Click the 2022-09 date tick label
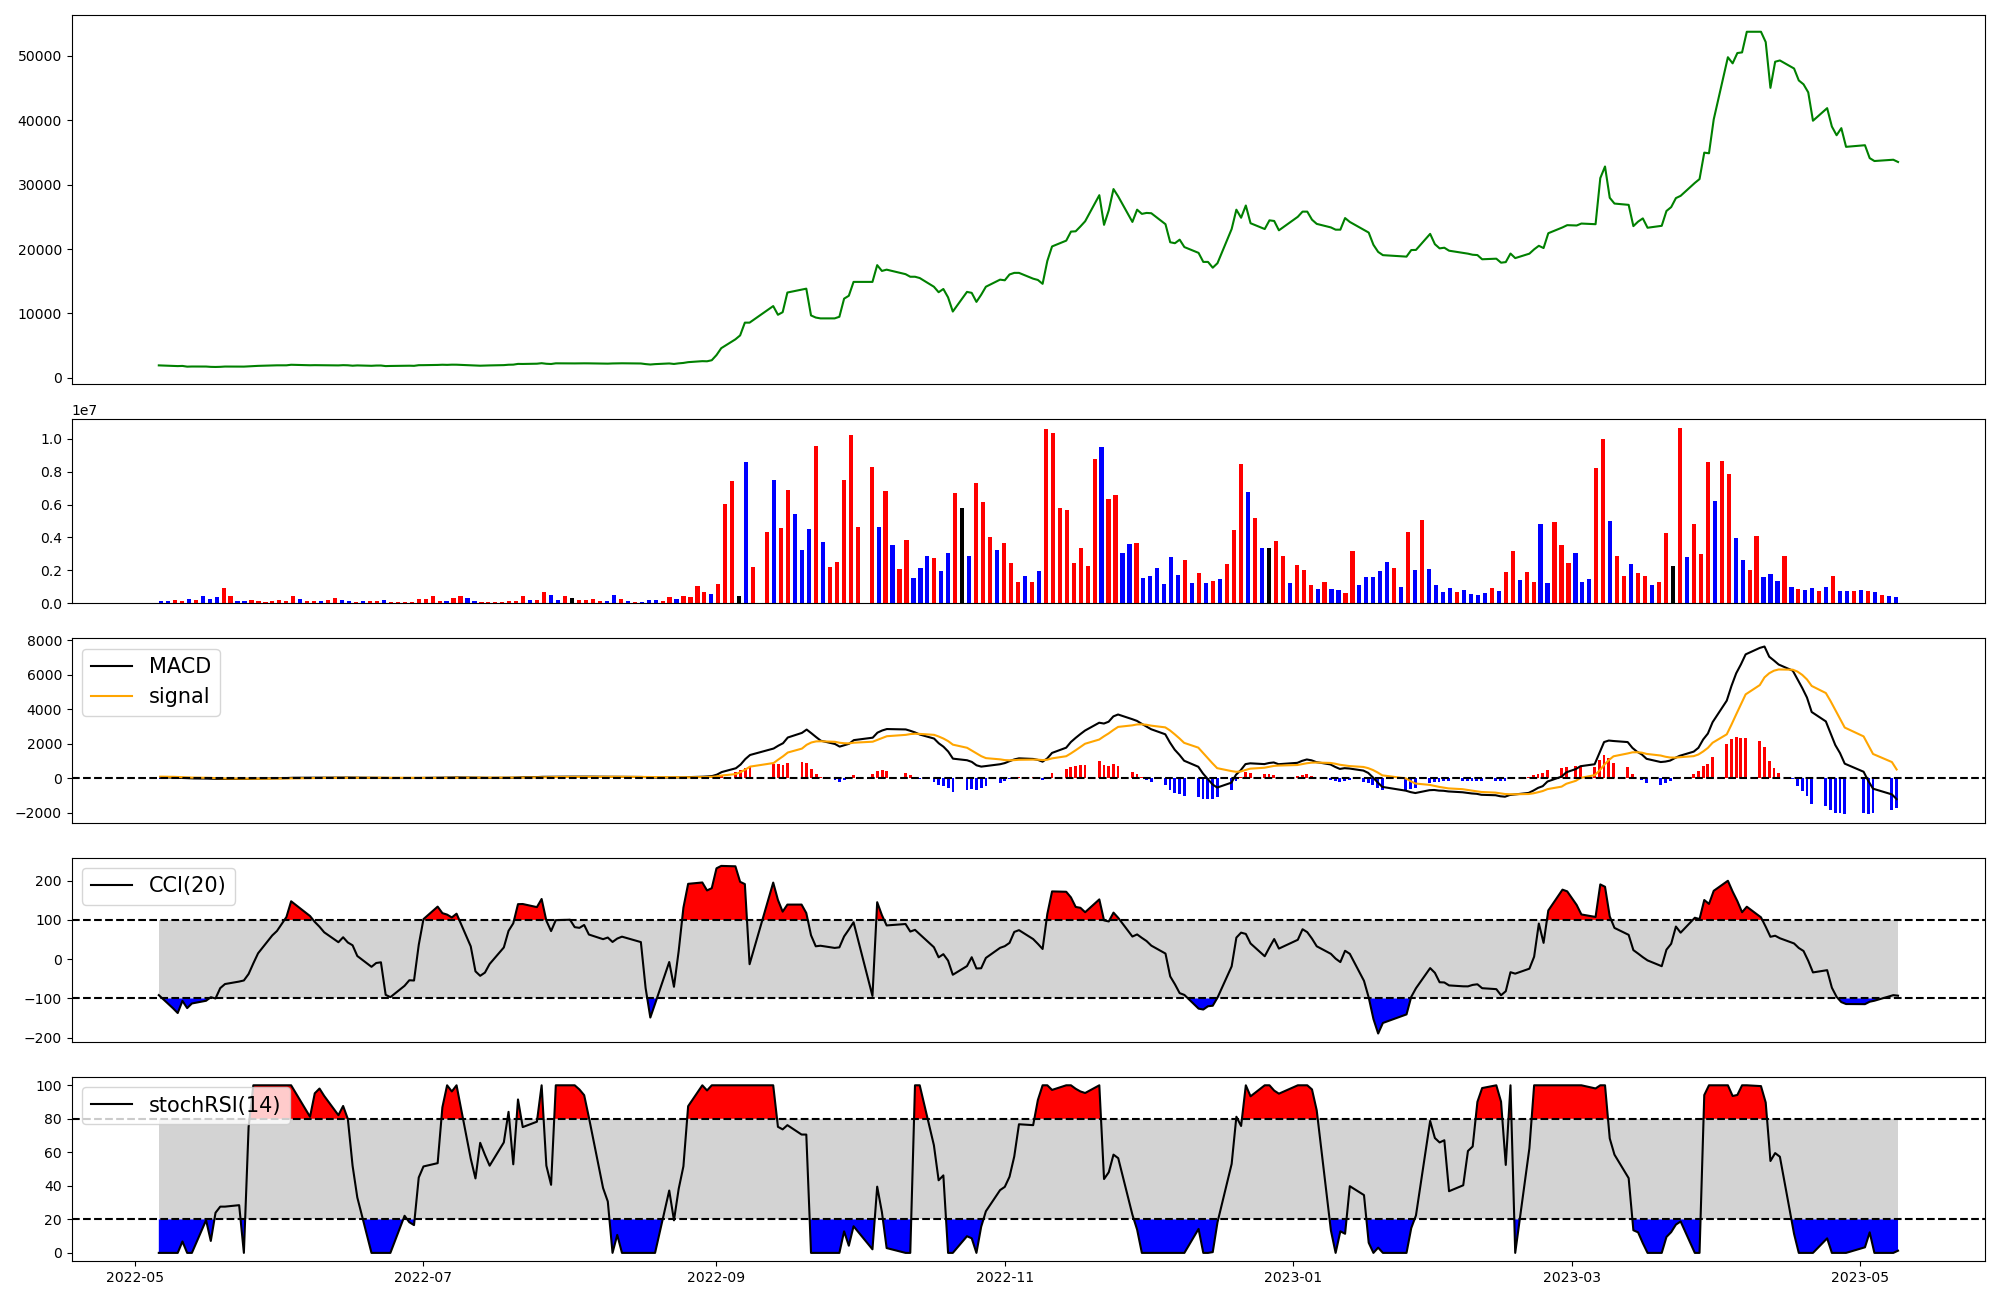Image resolution: width=2000 pixels, height=1300 pixels. tap(716, 1277)
